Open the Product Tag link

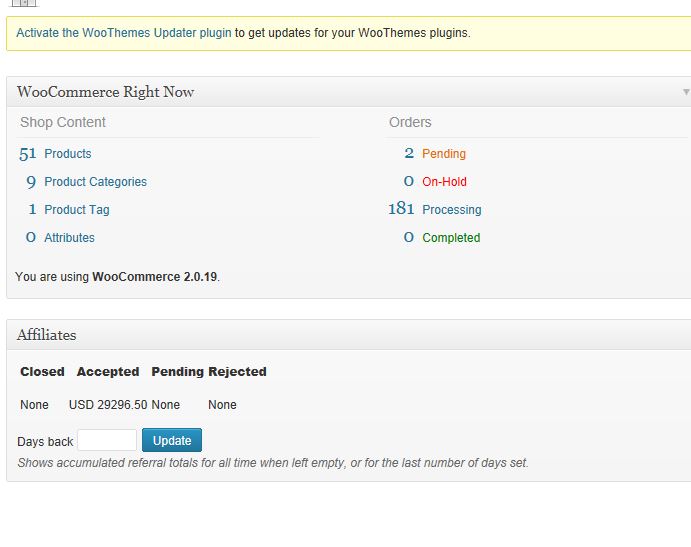[77, 210]
